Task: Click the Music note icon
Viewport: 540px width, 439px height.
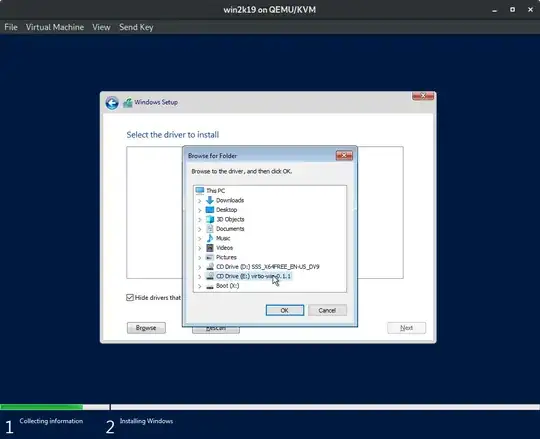Action: 209,238
